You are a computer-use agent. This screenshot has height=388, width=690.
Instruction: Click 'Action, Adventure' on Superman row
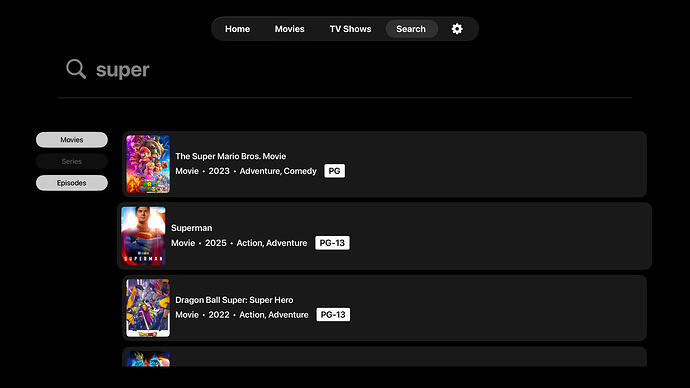tap(272, 243)
